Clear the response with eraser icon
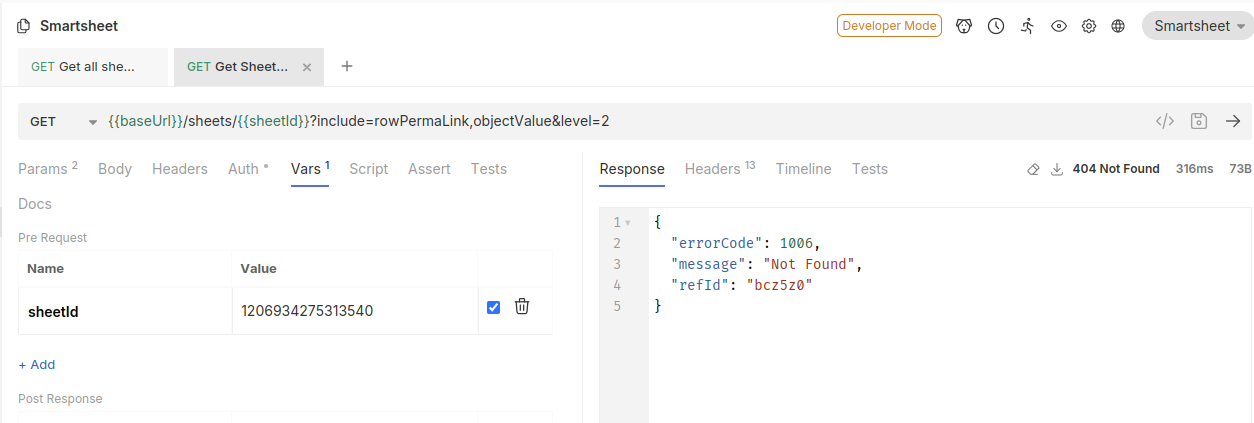 pyautogui.click(x=1034, y=170)
